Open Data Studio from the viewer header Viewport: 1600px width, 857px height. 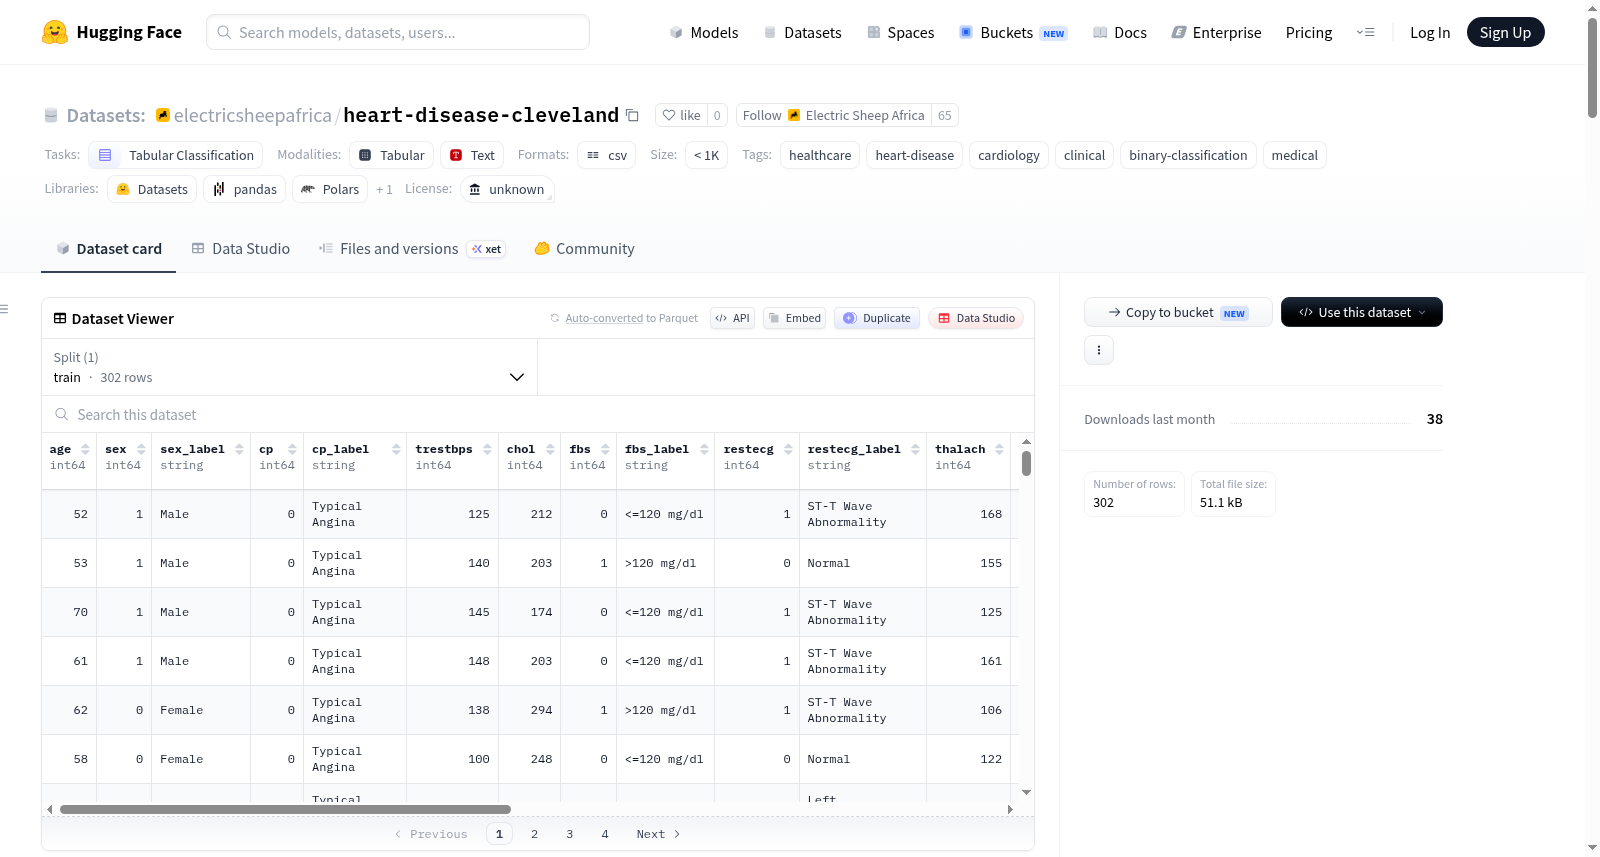[976, 318]
